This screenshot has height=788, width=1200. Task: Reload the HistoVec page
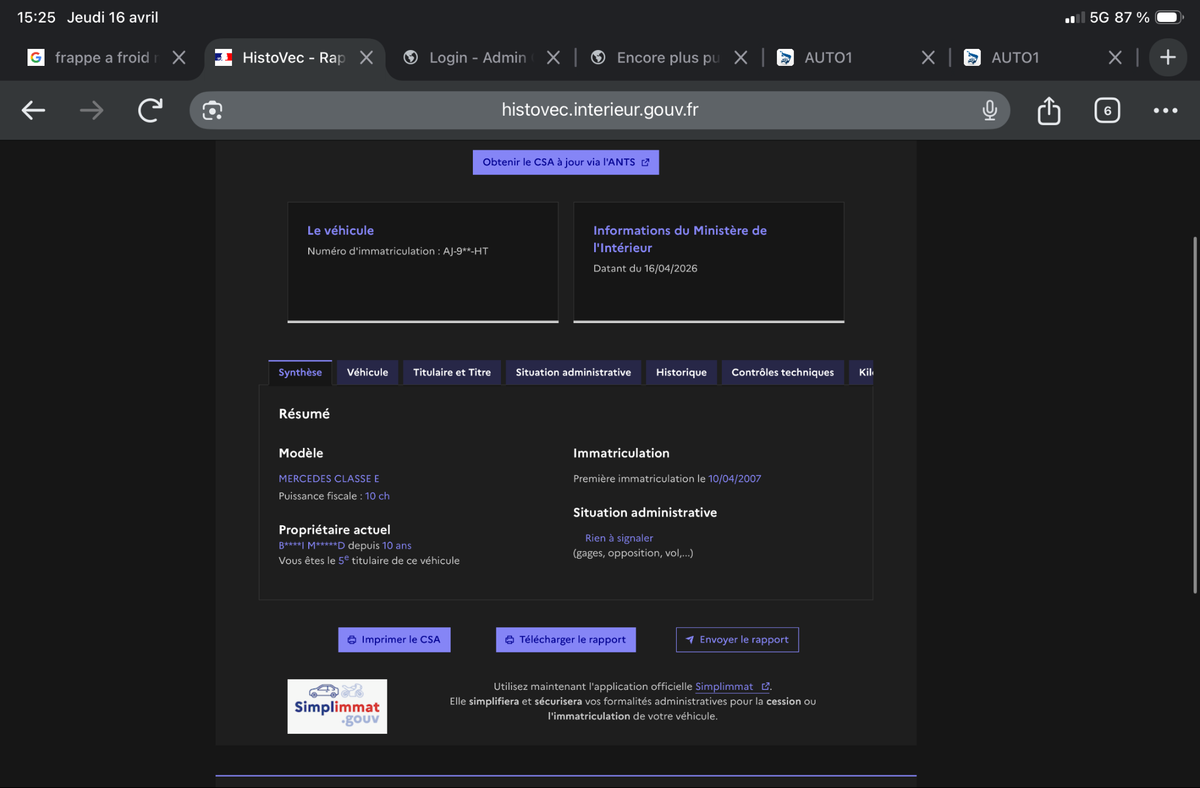click(x=150, y=111)
